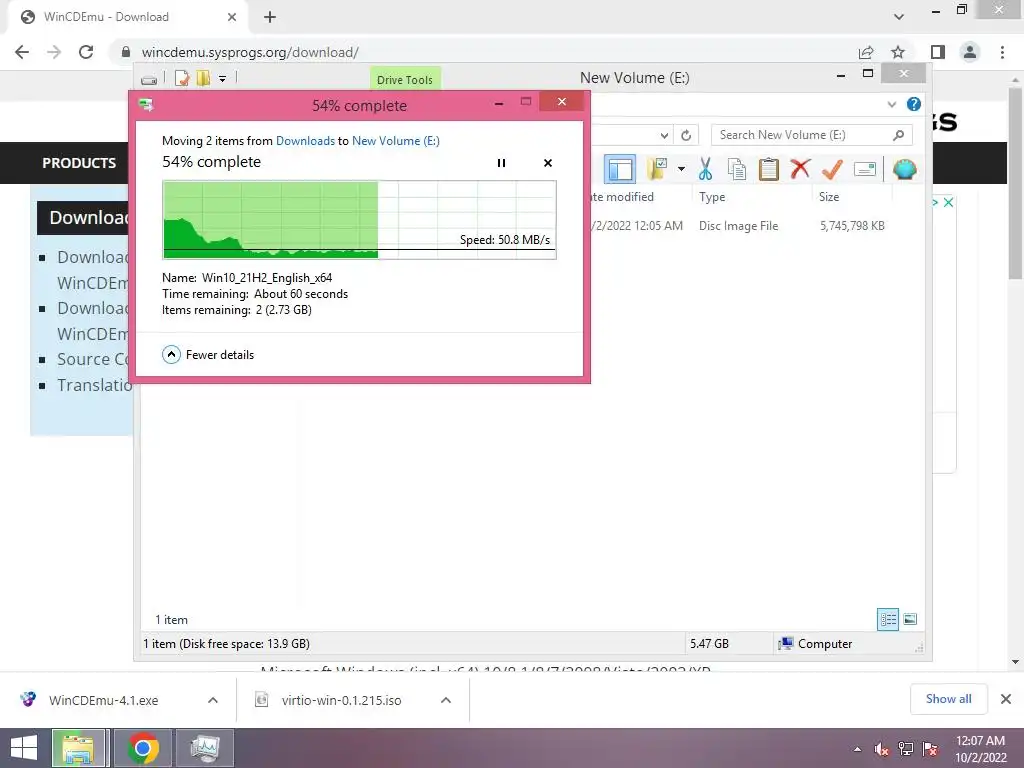Image resolution: width=1024 pixels, height=768 pixels.
Task: Refresh the New Volume (E:) folder
Action: pos(686,135)
